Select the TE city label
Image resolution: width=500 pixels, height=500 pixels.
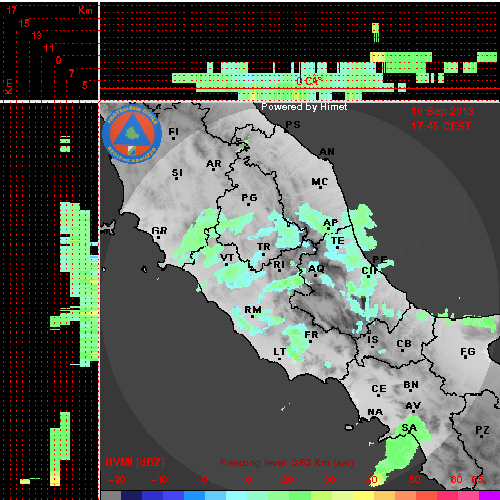pos(338,241)
